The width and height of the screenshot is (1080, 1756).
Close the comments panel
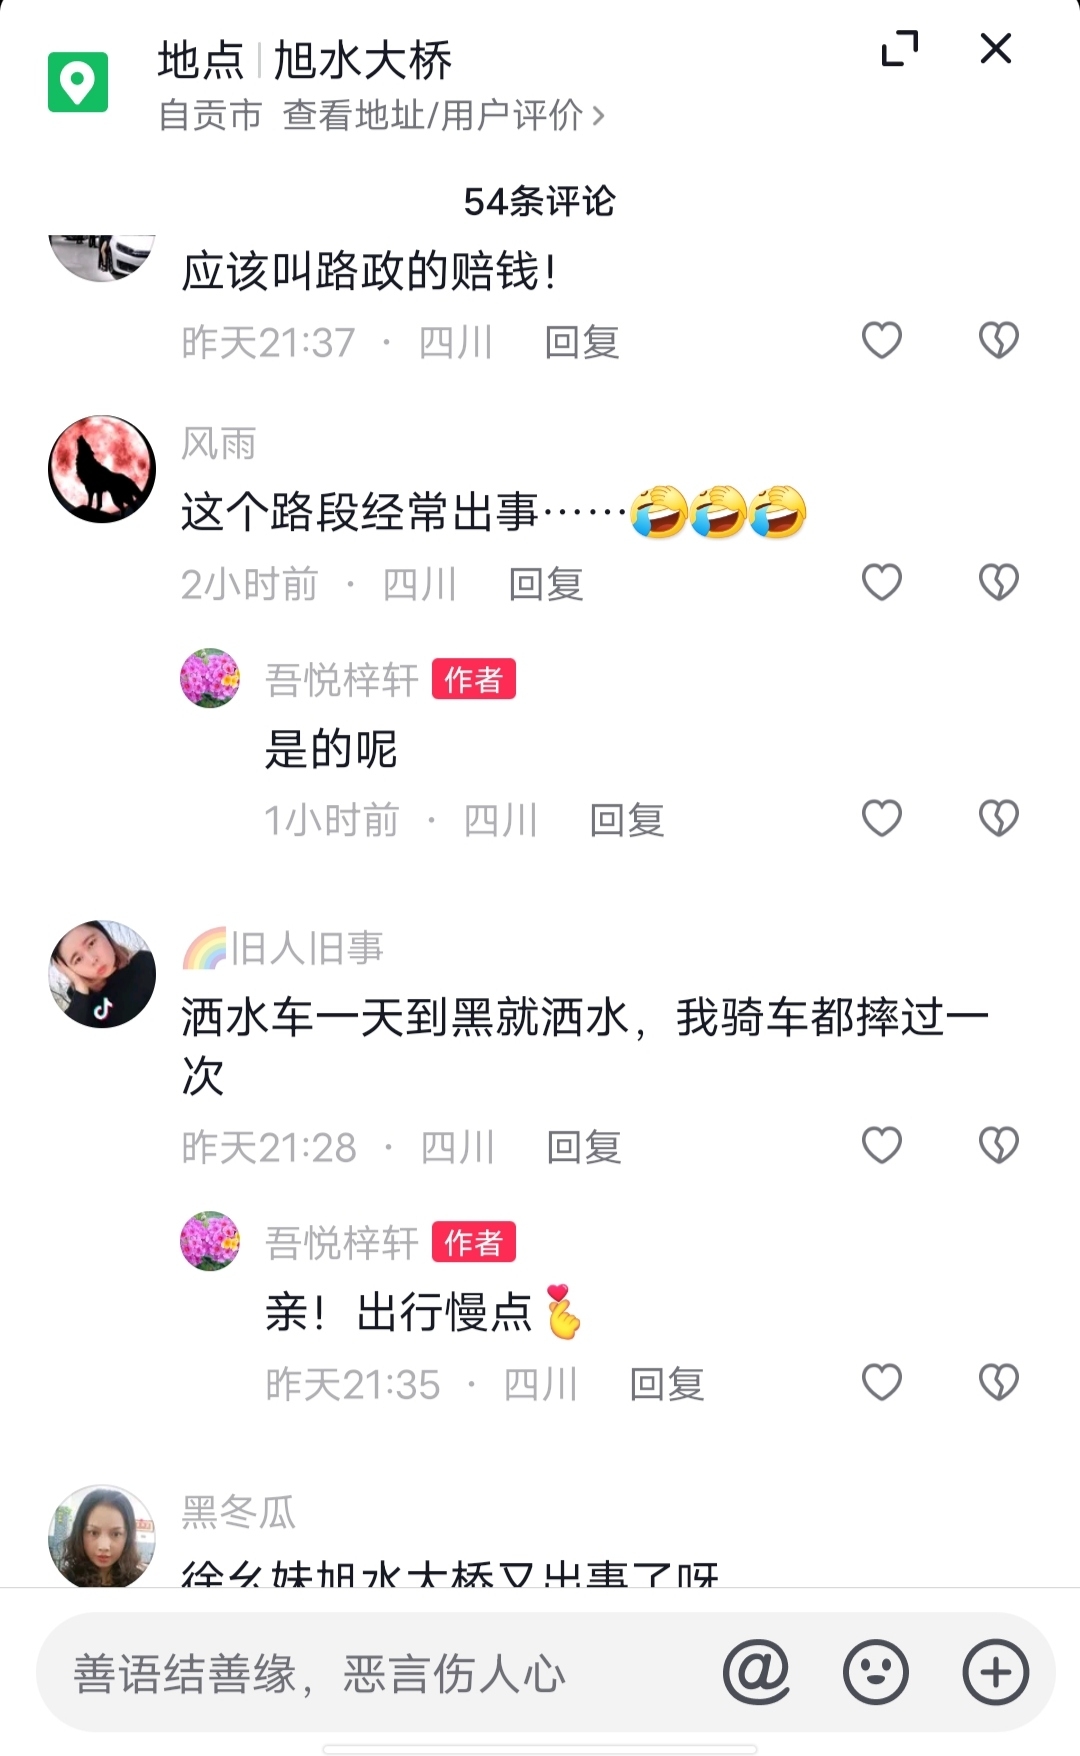(996, 48)
